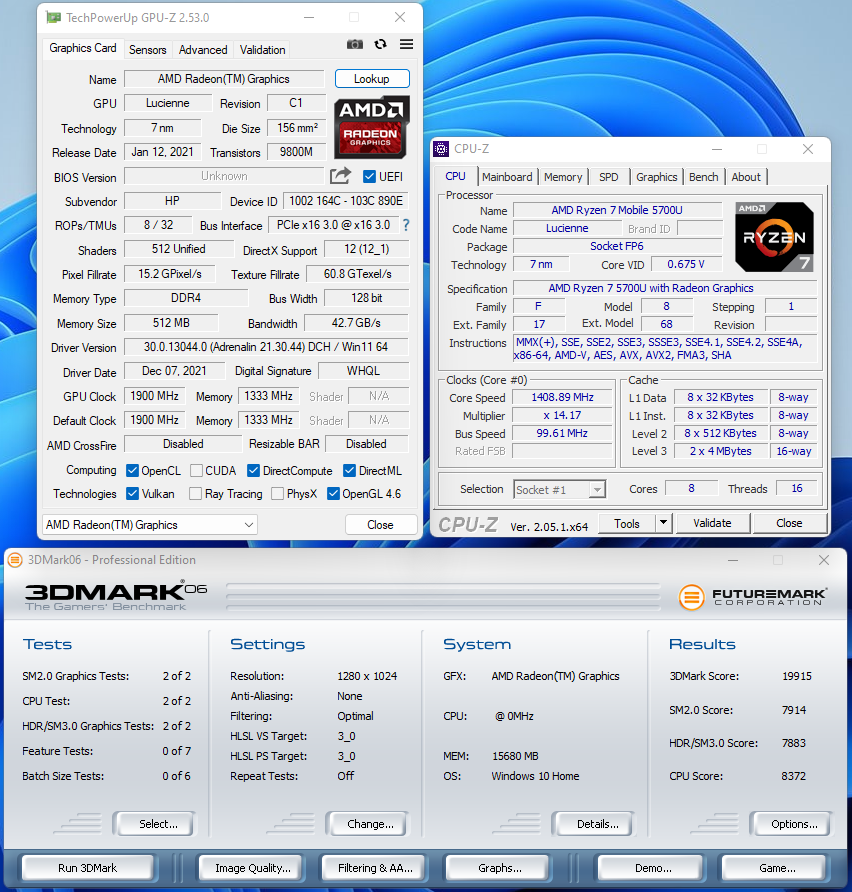Click the 3DMark06 Gamers' Benchmark logo
Viewport: 852px width, 892px height.
tap(115, 596)
